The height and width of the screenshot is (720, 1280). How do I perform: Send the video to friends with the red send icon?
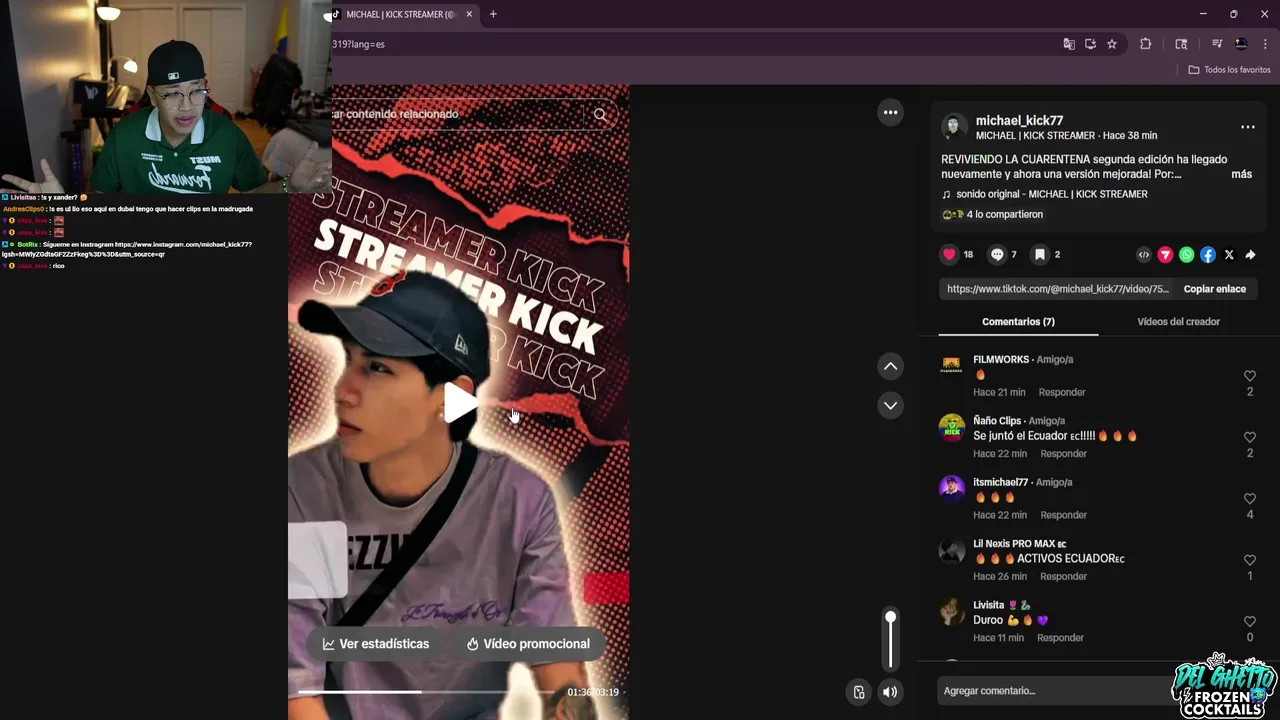coord(1165,255)
